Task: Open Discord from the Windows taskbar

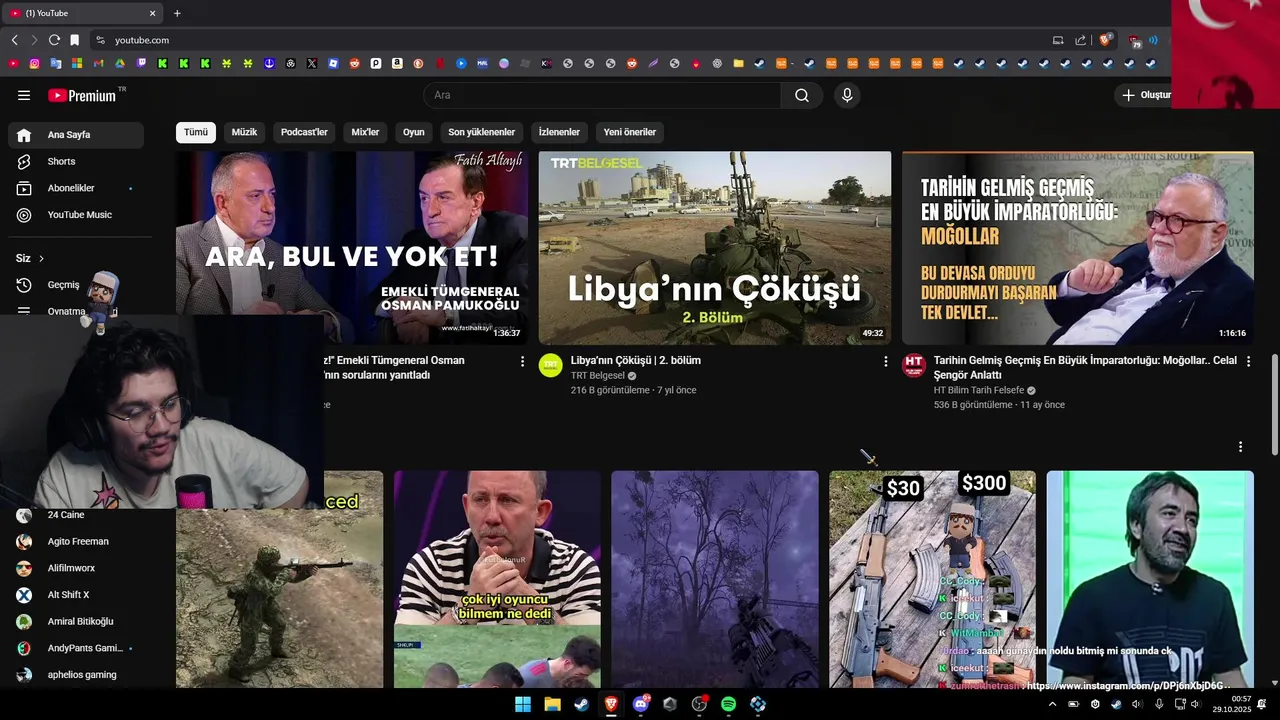Action: [x=641, y=704]
